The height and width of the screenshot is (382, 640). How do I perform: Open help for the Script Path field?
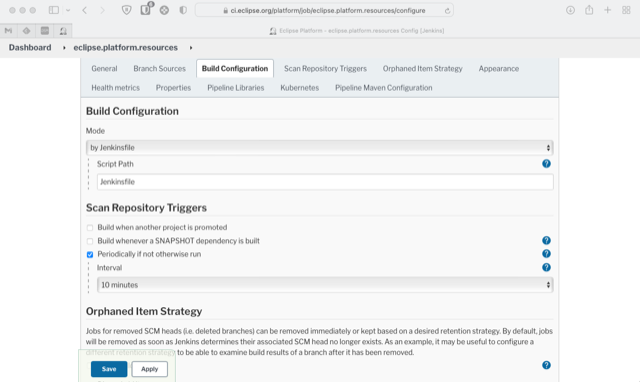pyautogui.click(x=546, y=164)
